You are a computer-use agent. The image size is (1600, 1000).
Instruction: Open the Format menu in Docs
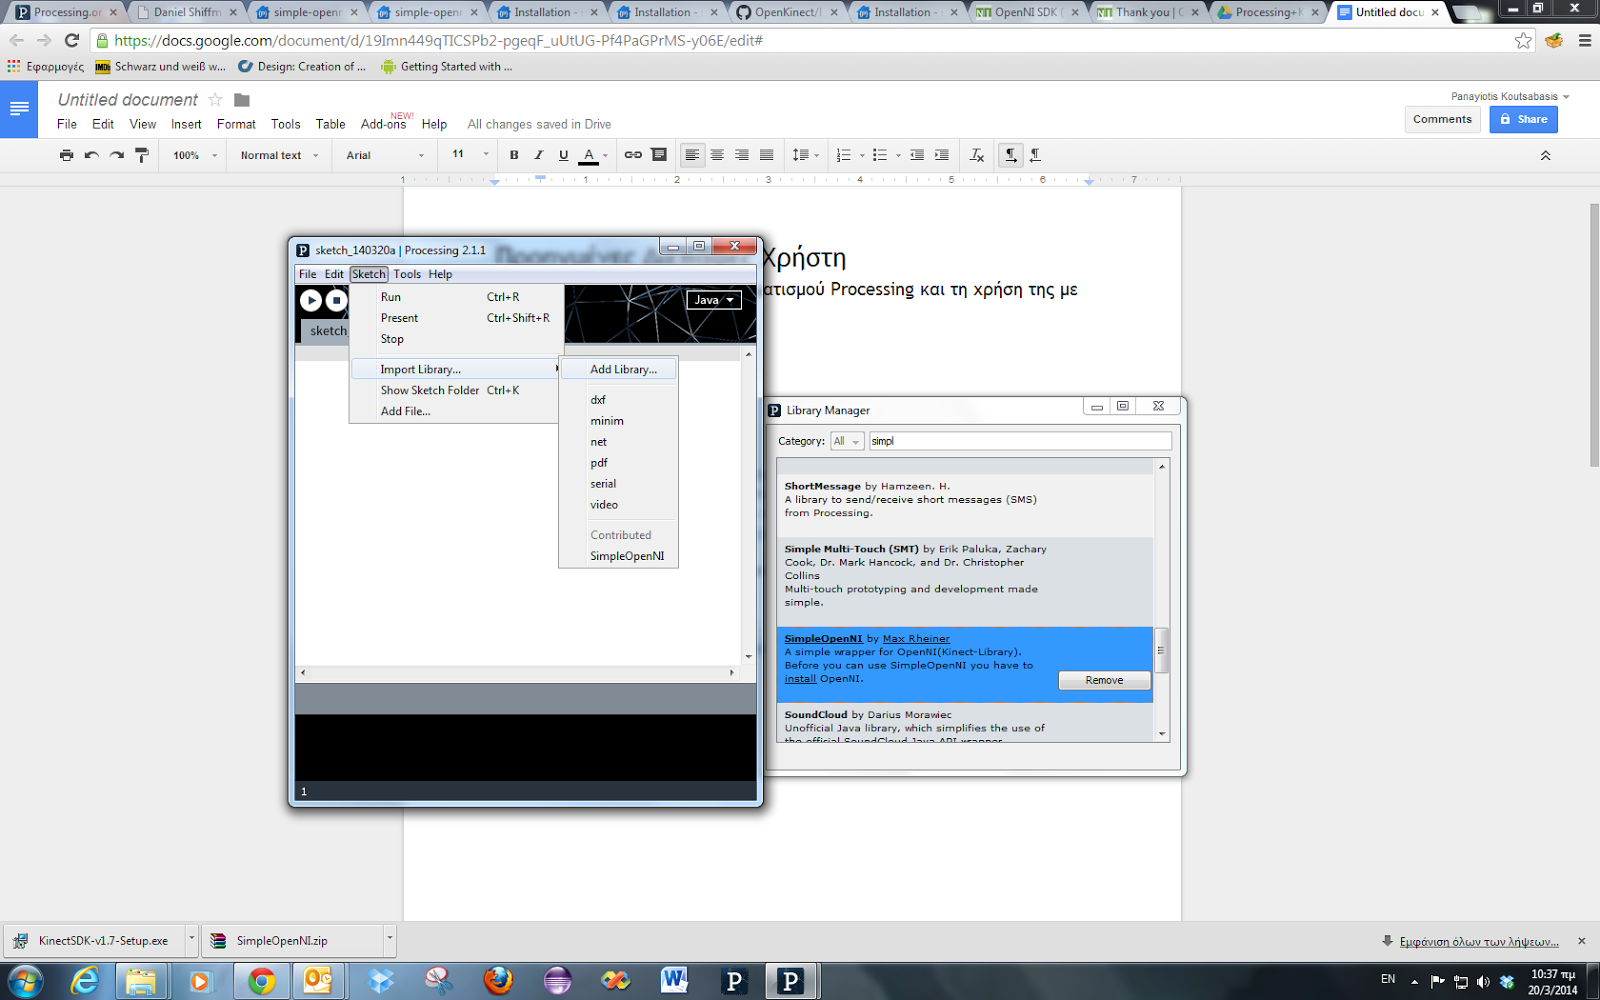[236, 124]
